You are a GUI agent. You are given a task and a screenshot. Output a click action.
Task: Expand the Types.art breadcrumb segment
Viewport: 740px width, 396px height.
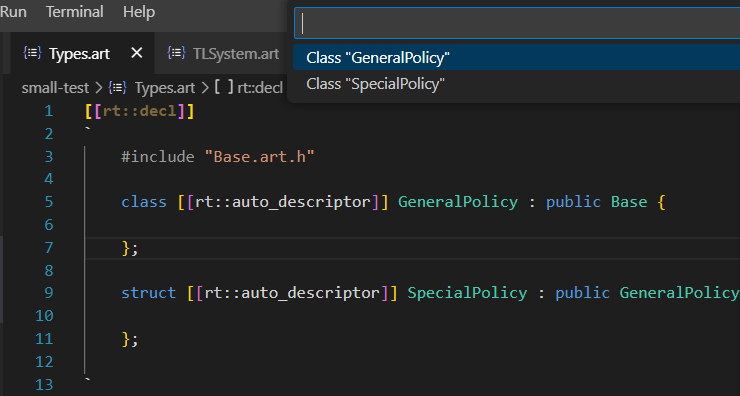[x=165, y=88]
